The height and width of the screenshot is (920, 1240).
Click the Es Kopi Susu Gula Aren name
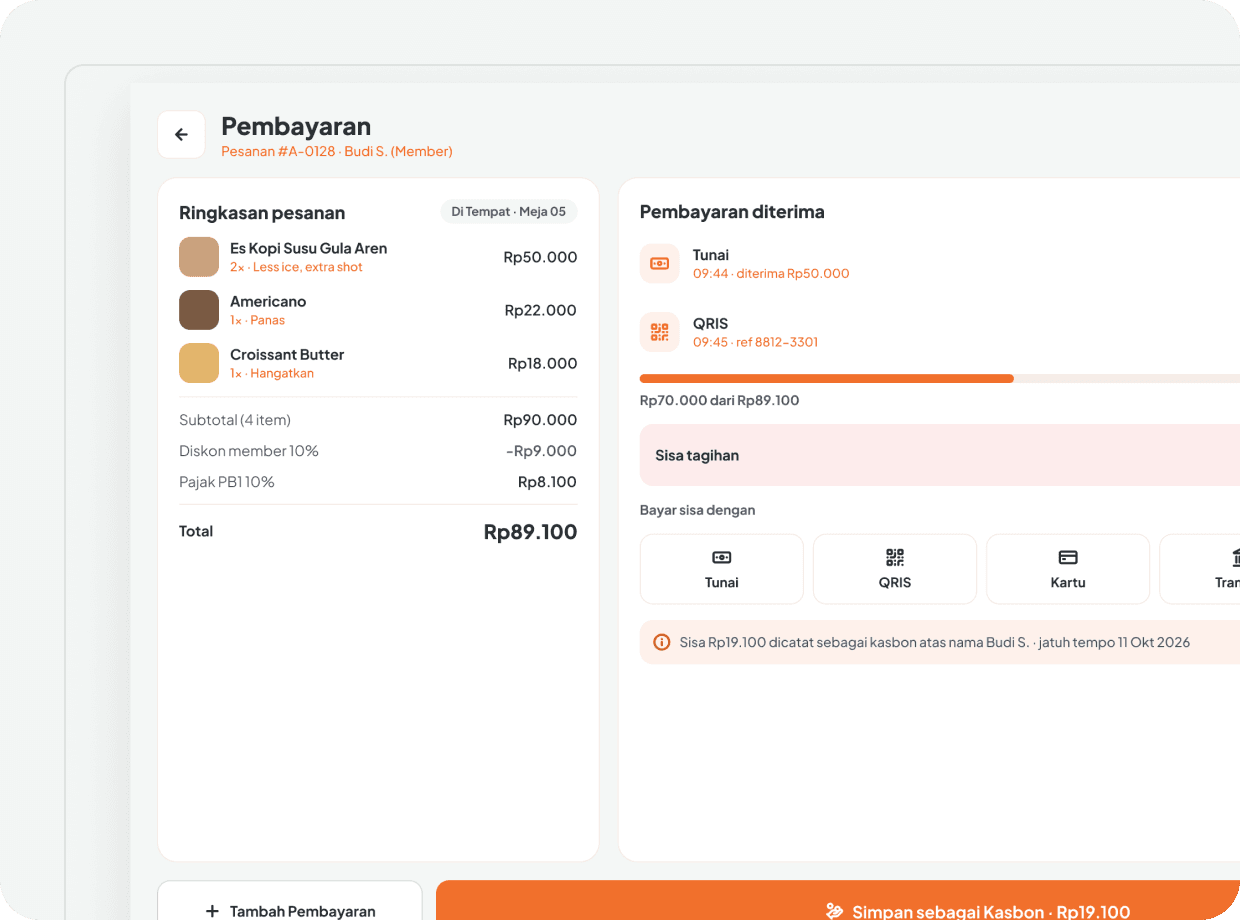(308, 248)
